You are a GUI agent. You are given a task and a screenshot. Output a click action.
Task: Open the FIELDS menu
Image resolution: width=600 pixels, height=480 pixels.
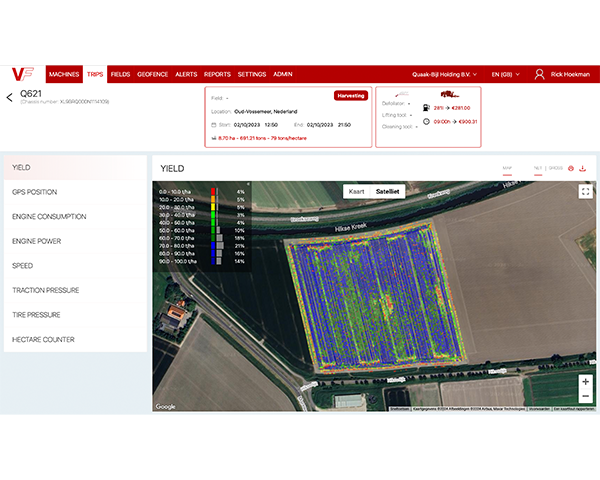click(x=121, y=74)
